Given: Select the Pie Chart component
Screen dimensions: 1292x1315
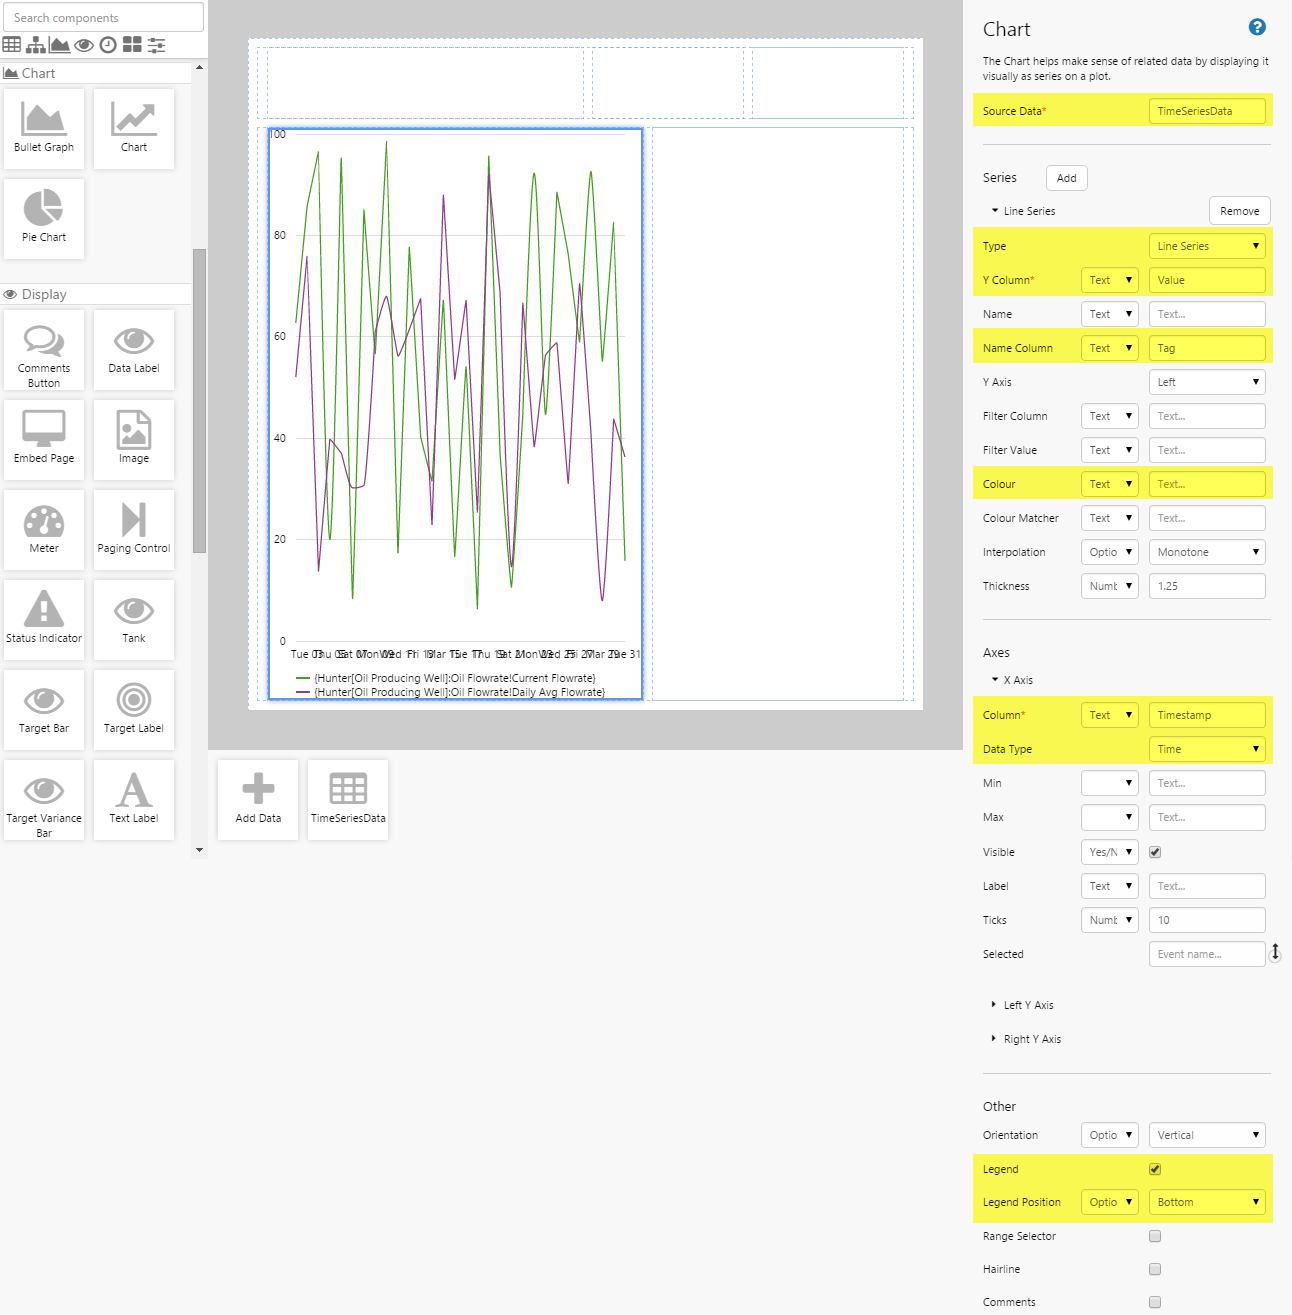Looking at the screenshot, I should point(44,218).
